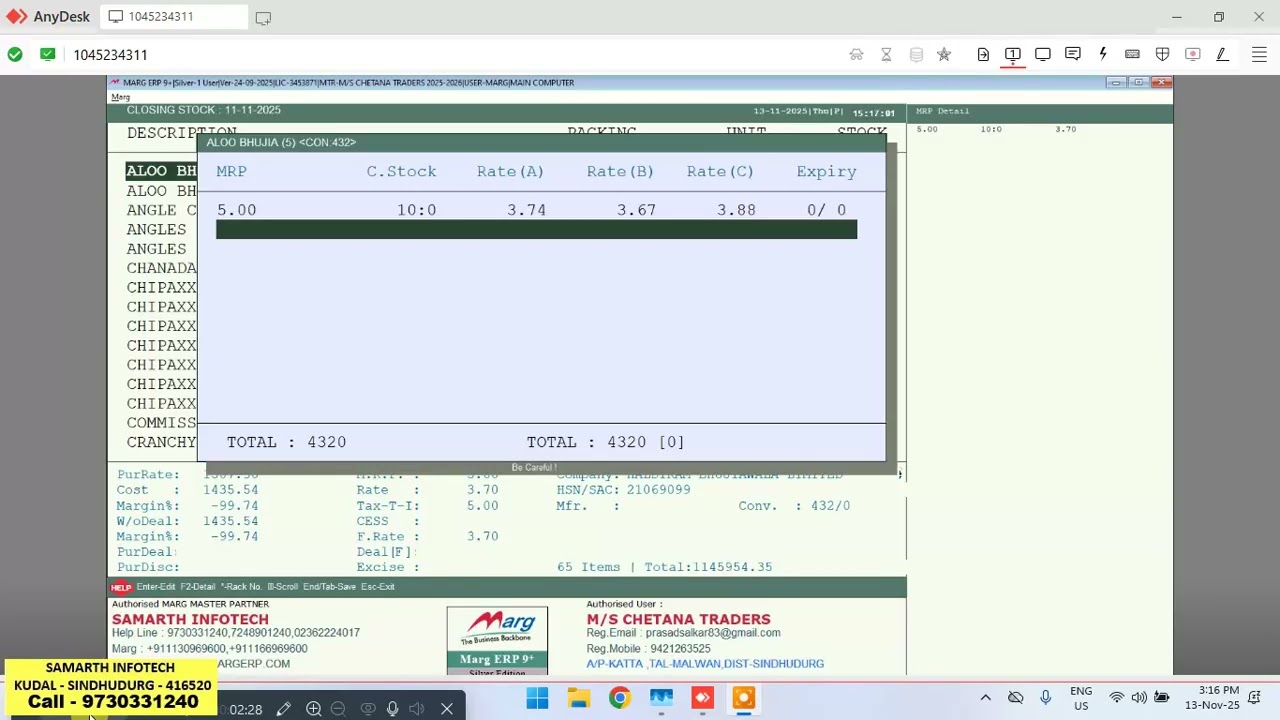Screen dimensions: 1280x720
Task: Open Google Chrome from taskbar
Action: click(x=620, y=698)
